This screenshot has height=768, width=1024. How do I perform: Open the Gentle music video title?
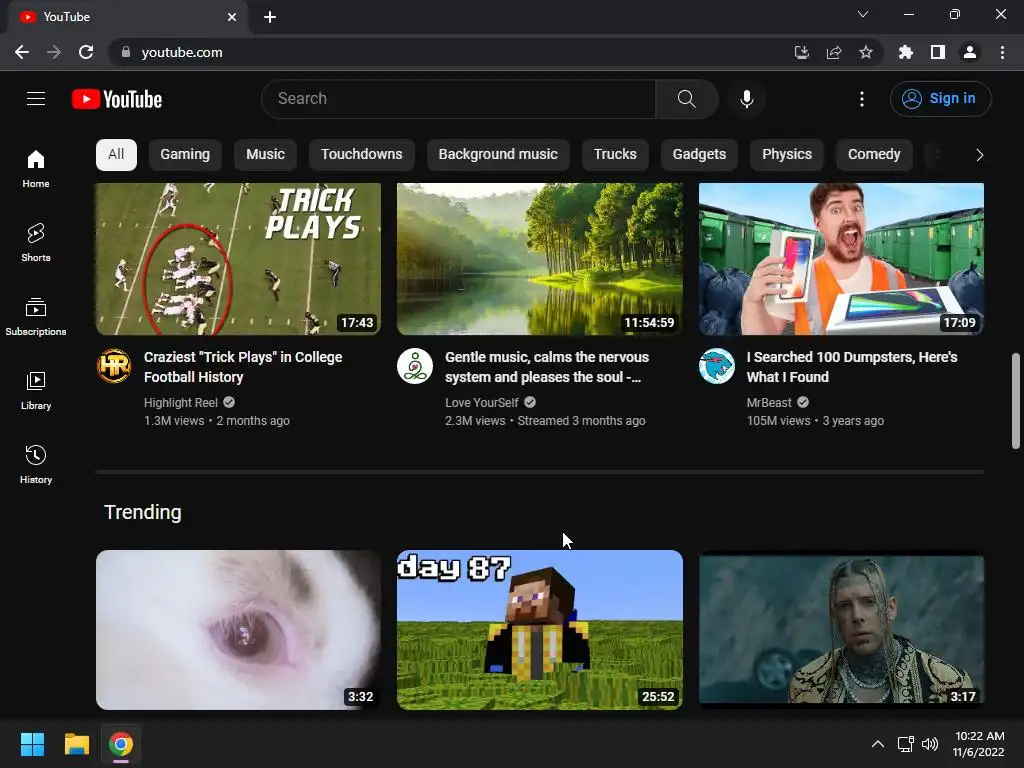pyautogui.click(x=547, y=367)
